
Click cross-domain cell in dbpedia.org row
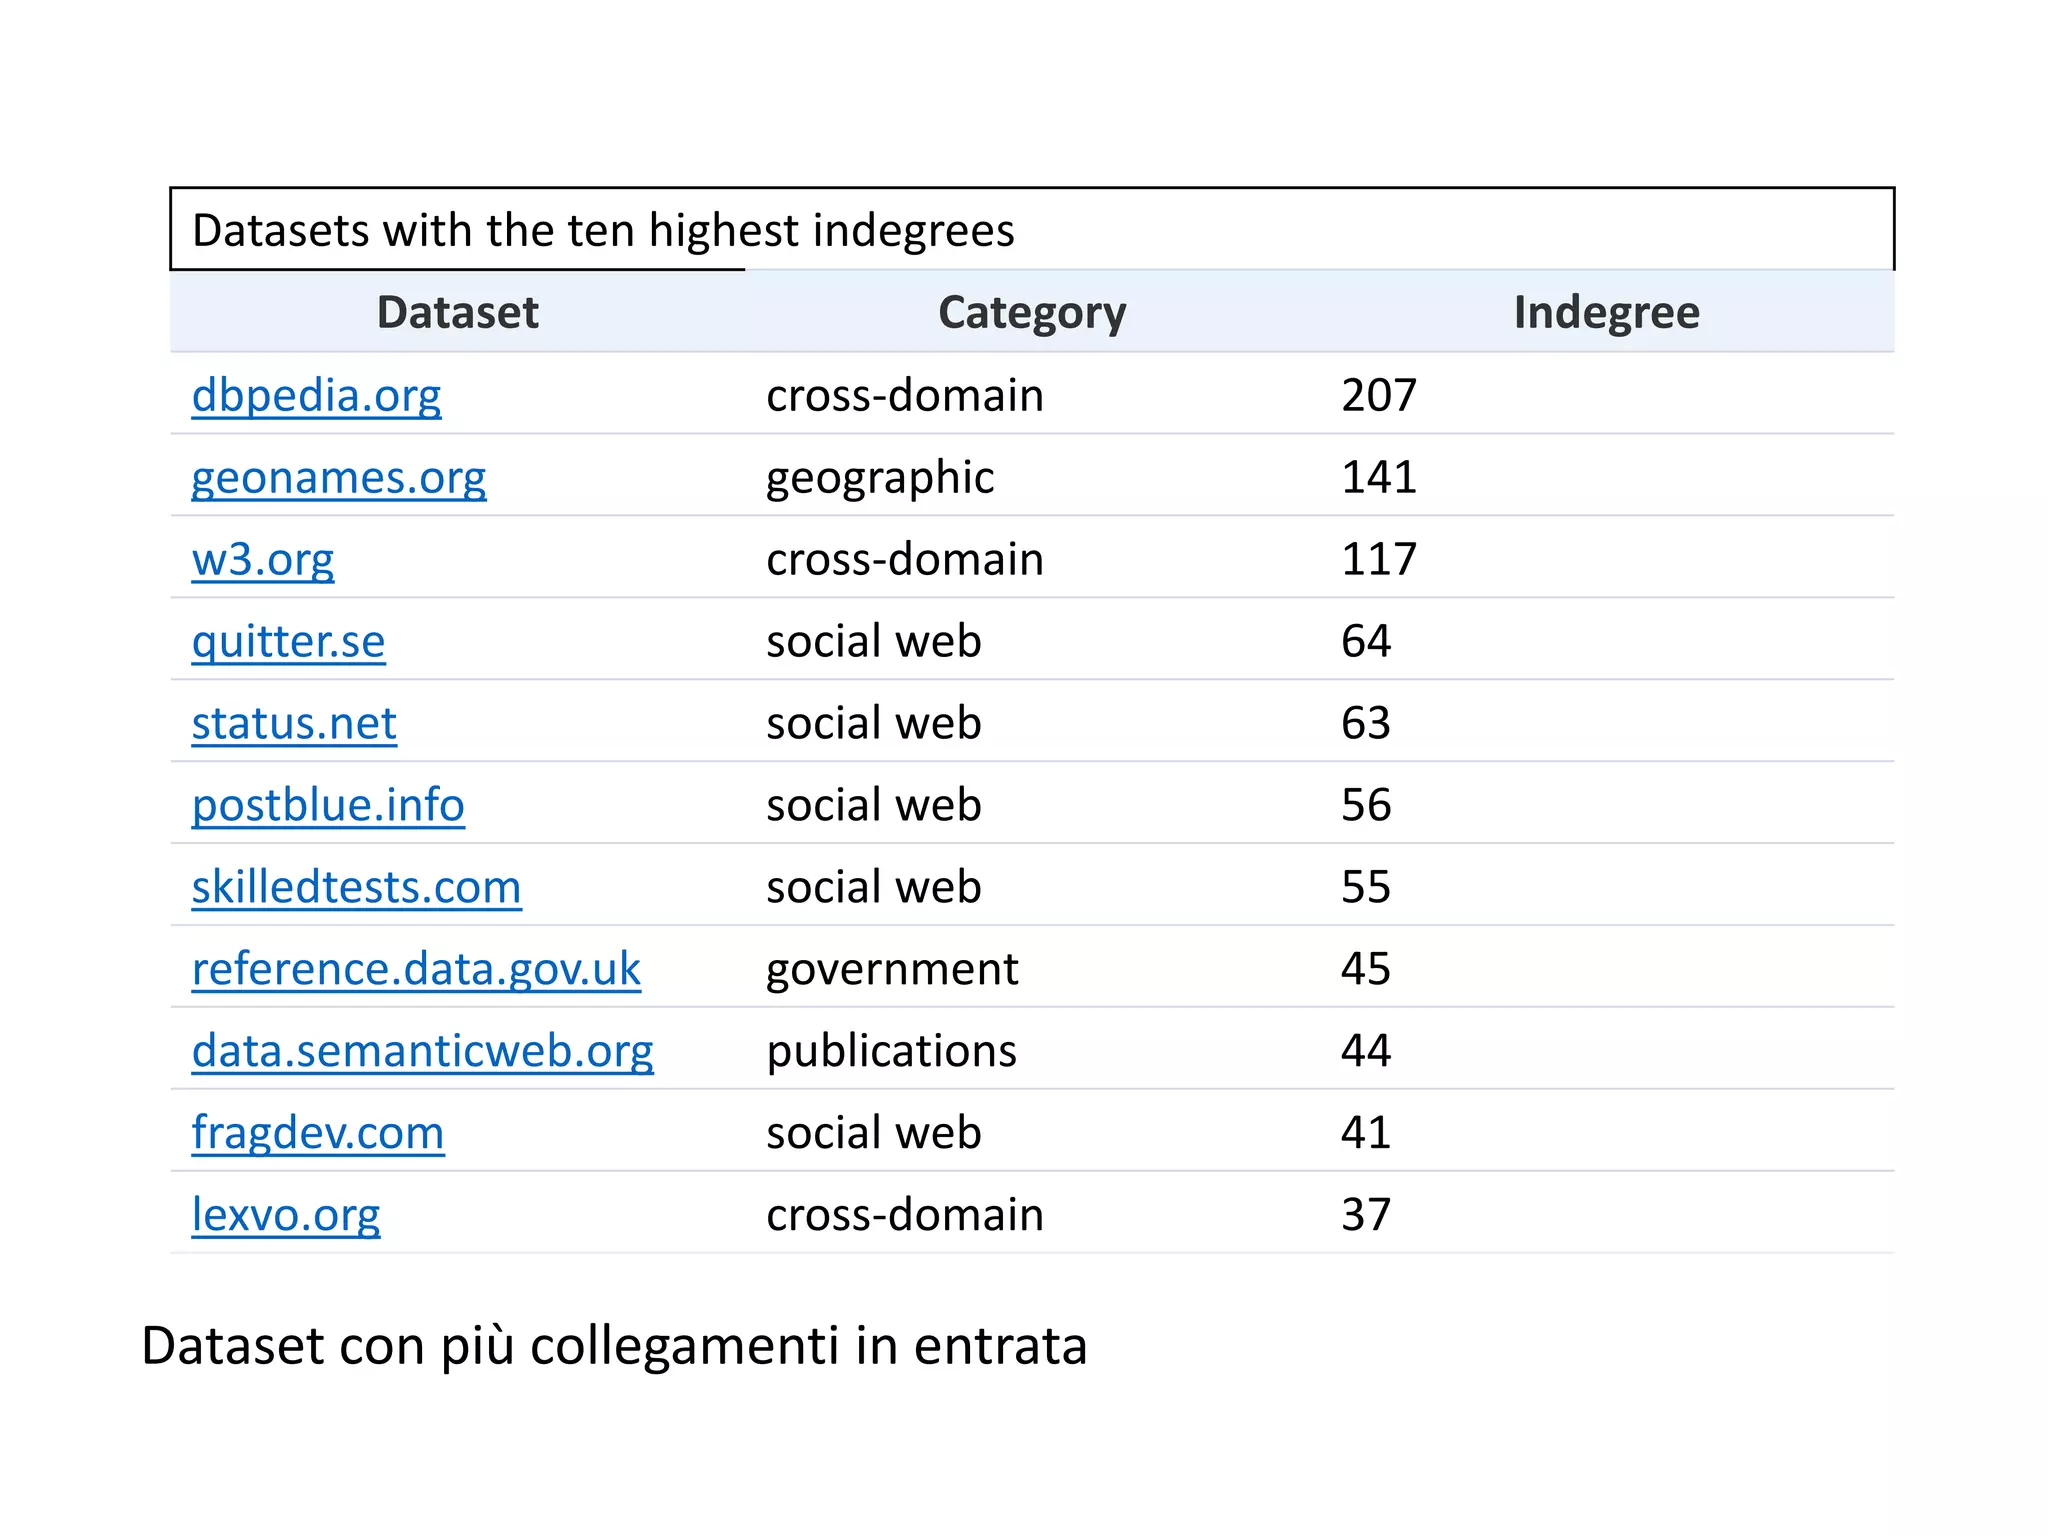tap(905, 396)
